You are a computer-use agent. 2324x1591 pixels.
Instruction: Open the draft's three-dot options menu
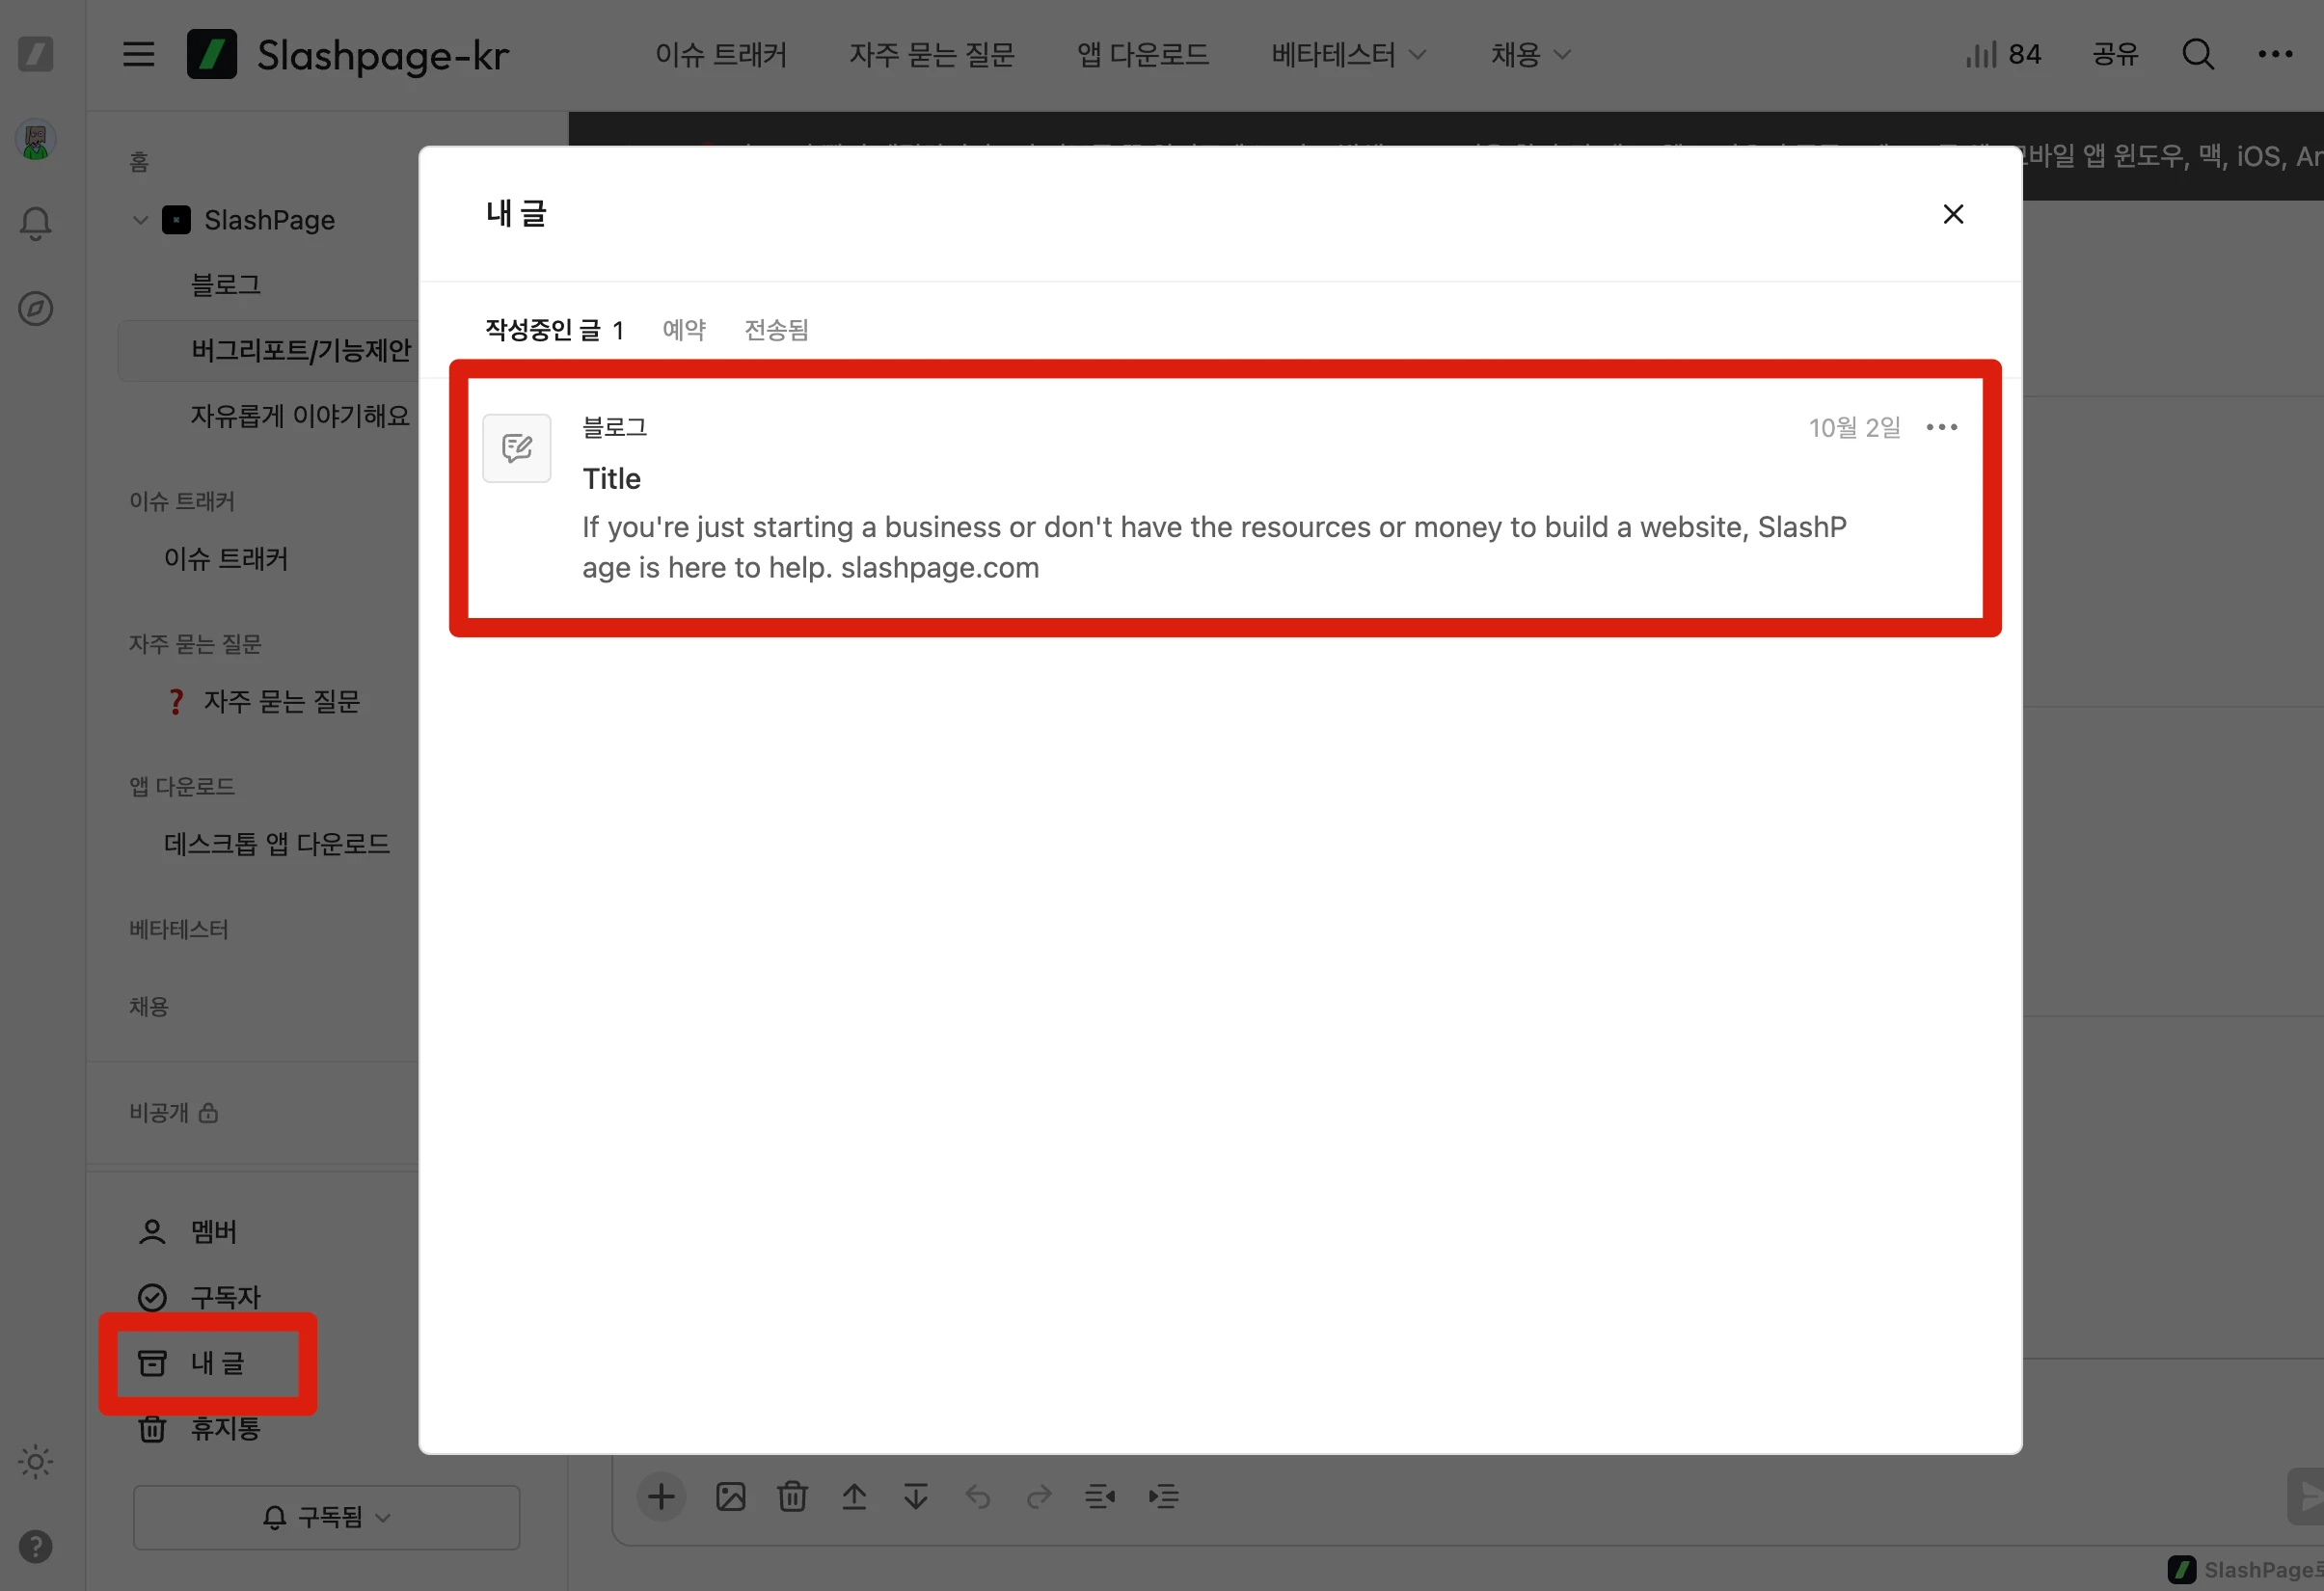point(1941,428)
